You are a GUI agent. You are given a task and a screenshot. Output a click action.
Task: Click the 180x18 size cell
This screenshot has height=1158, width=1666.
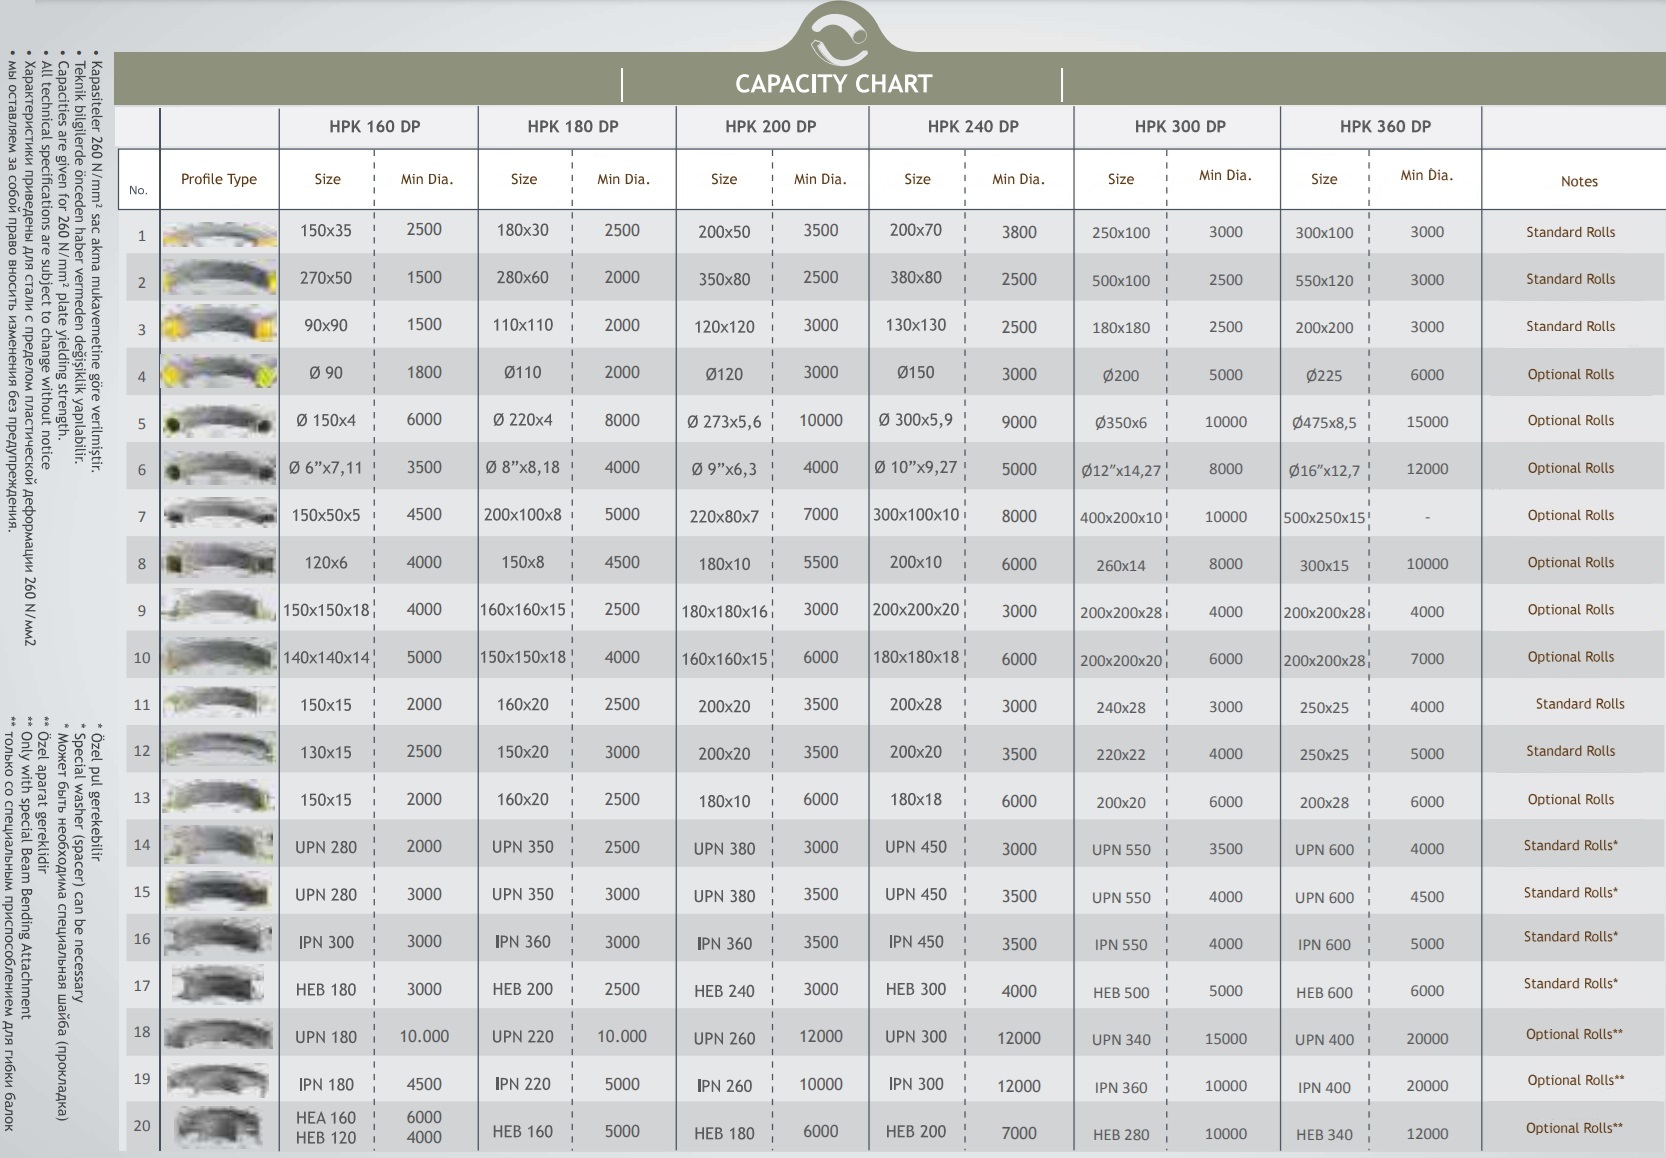pyautogui.click(x=916, y=799)
